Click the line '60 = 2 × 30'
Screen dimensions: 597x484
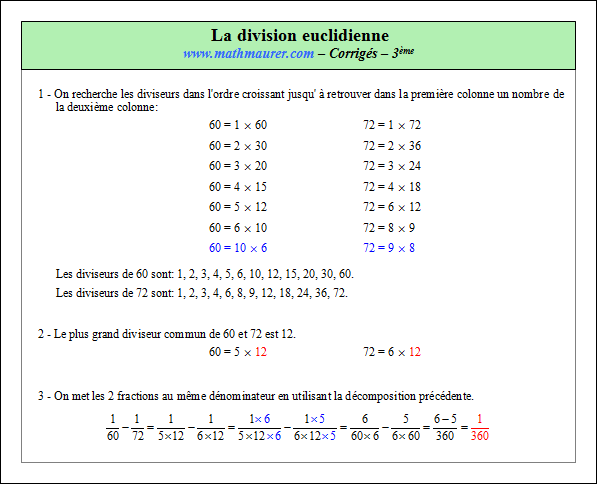tap(238, 146)
